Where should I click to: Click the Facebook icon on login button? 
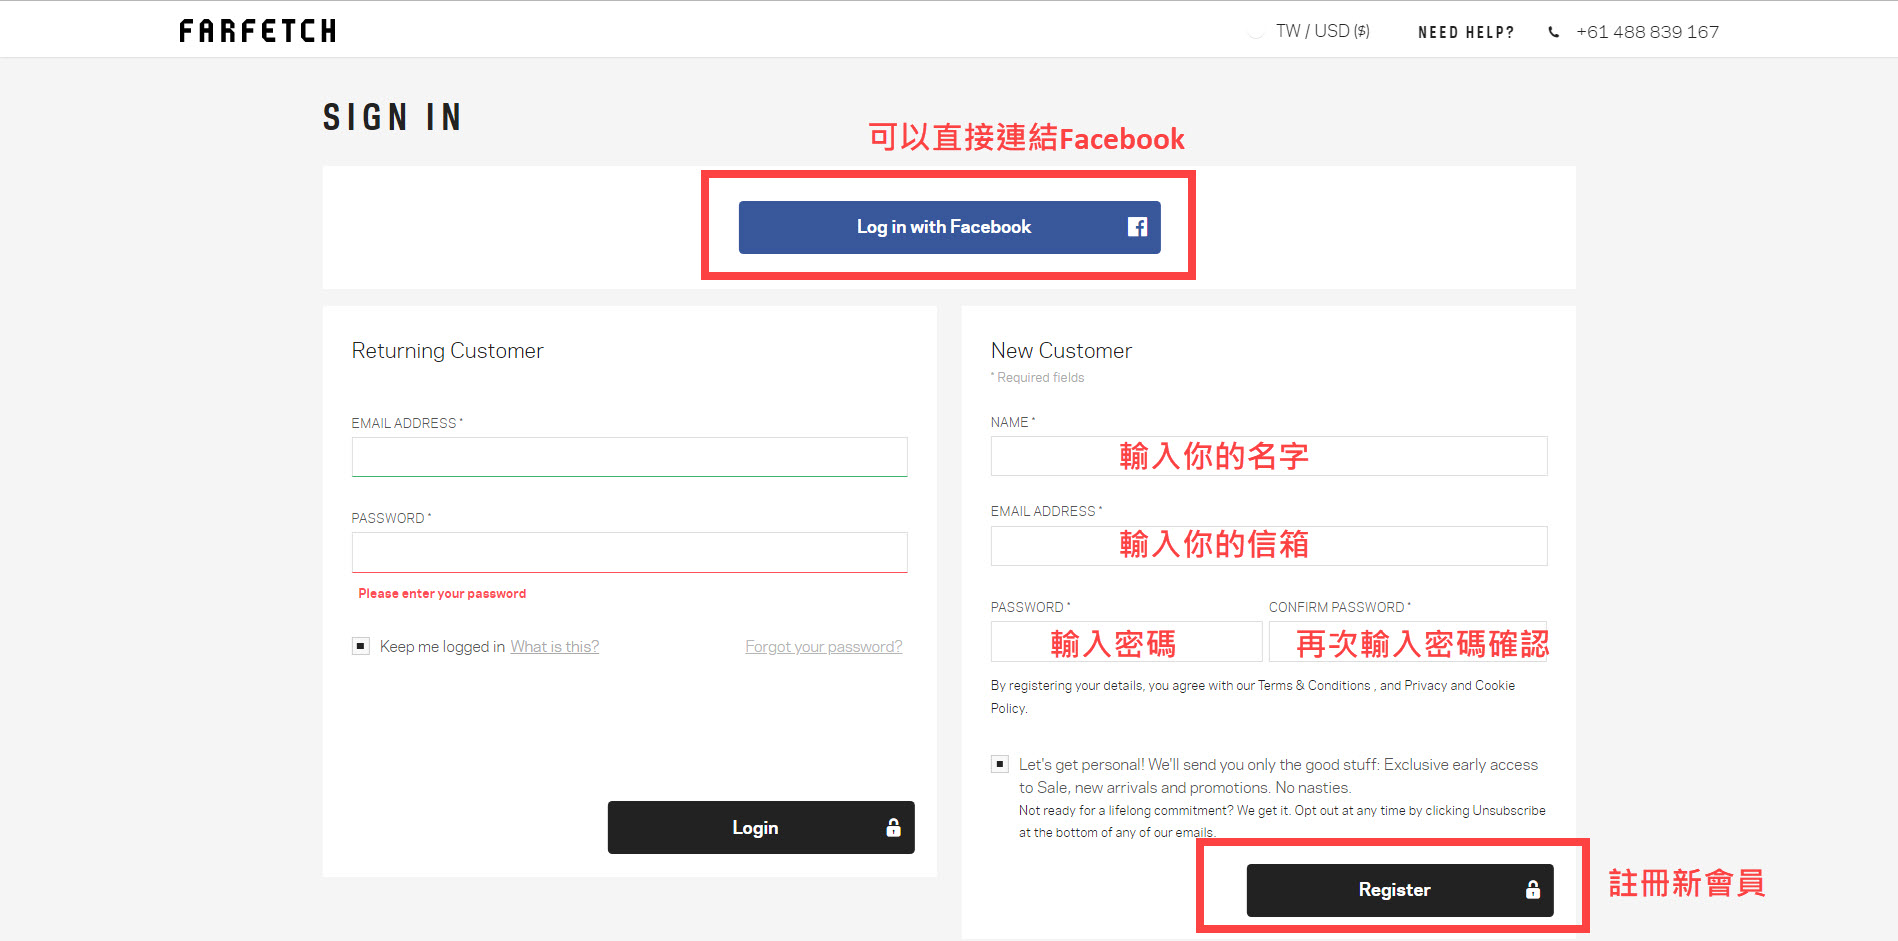click(1137, 227)
